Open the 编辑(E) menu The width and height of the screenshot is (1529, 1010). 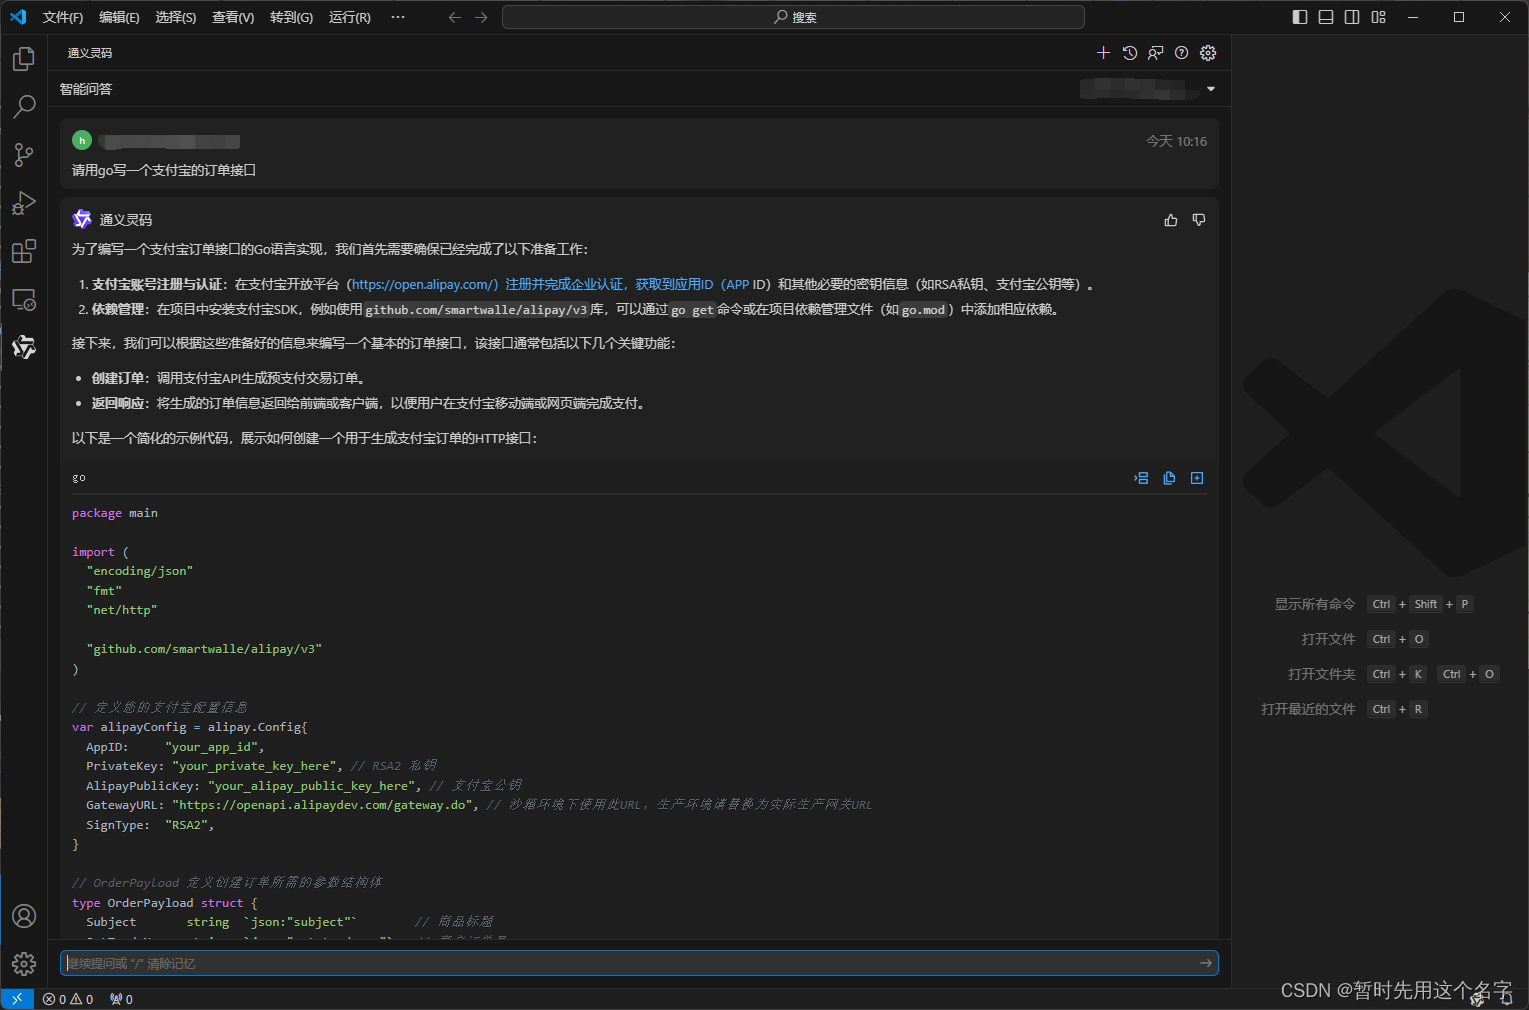[x=119, y=17]
